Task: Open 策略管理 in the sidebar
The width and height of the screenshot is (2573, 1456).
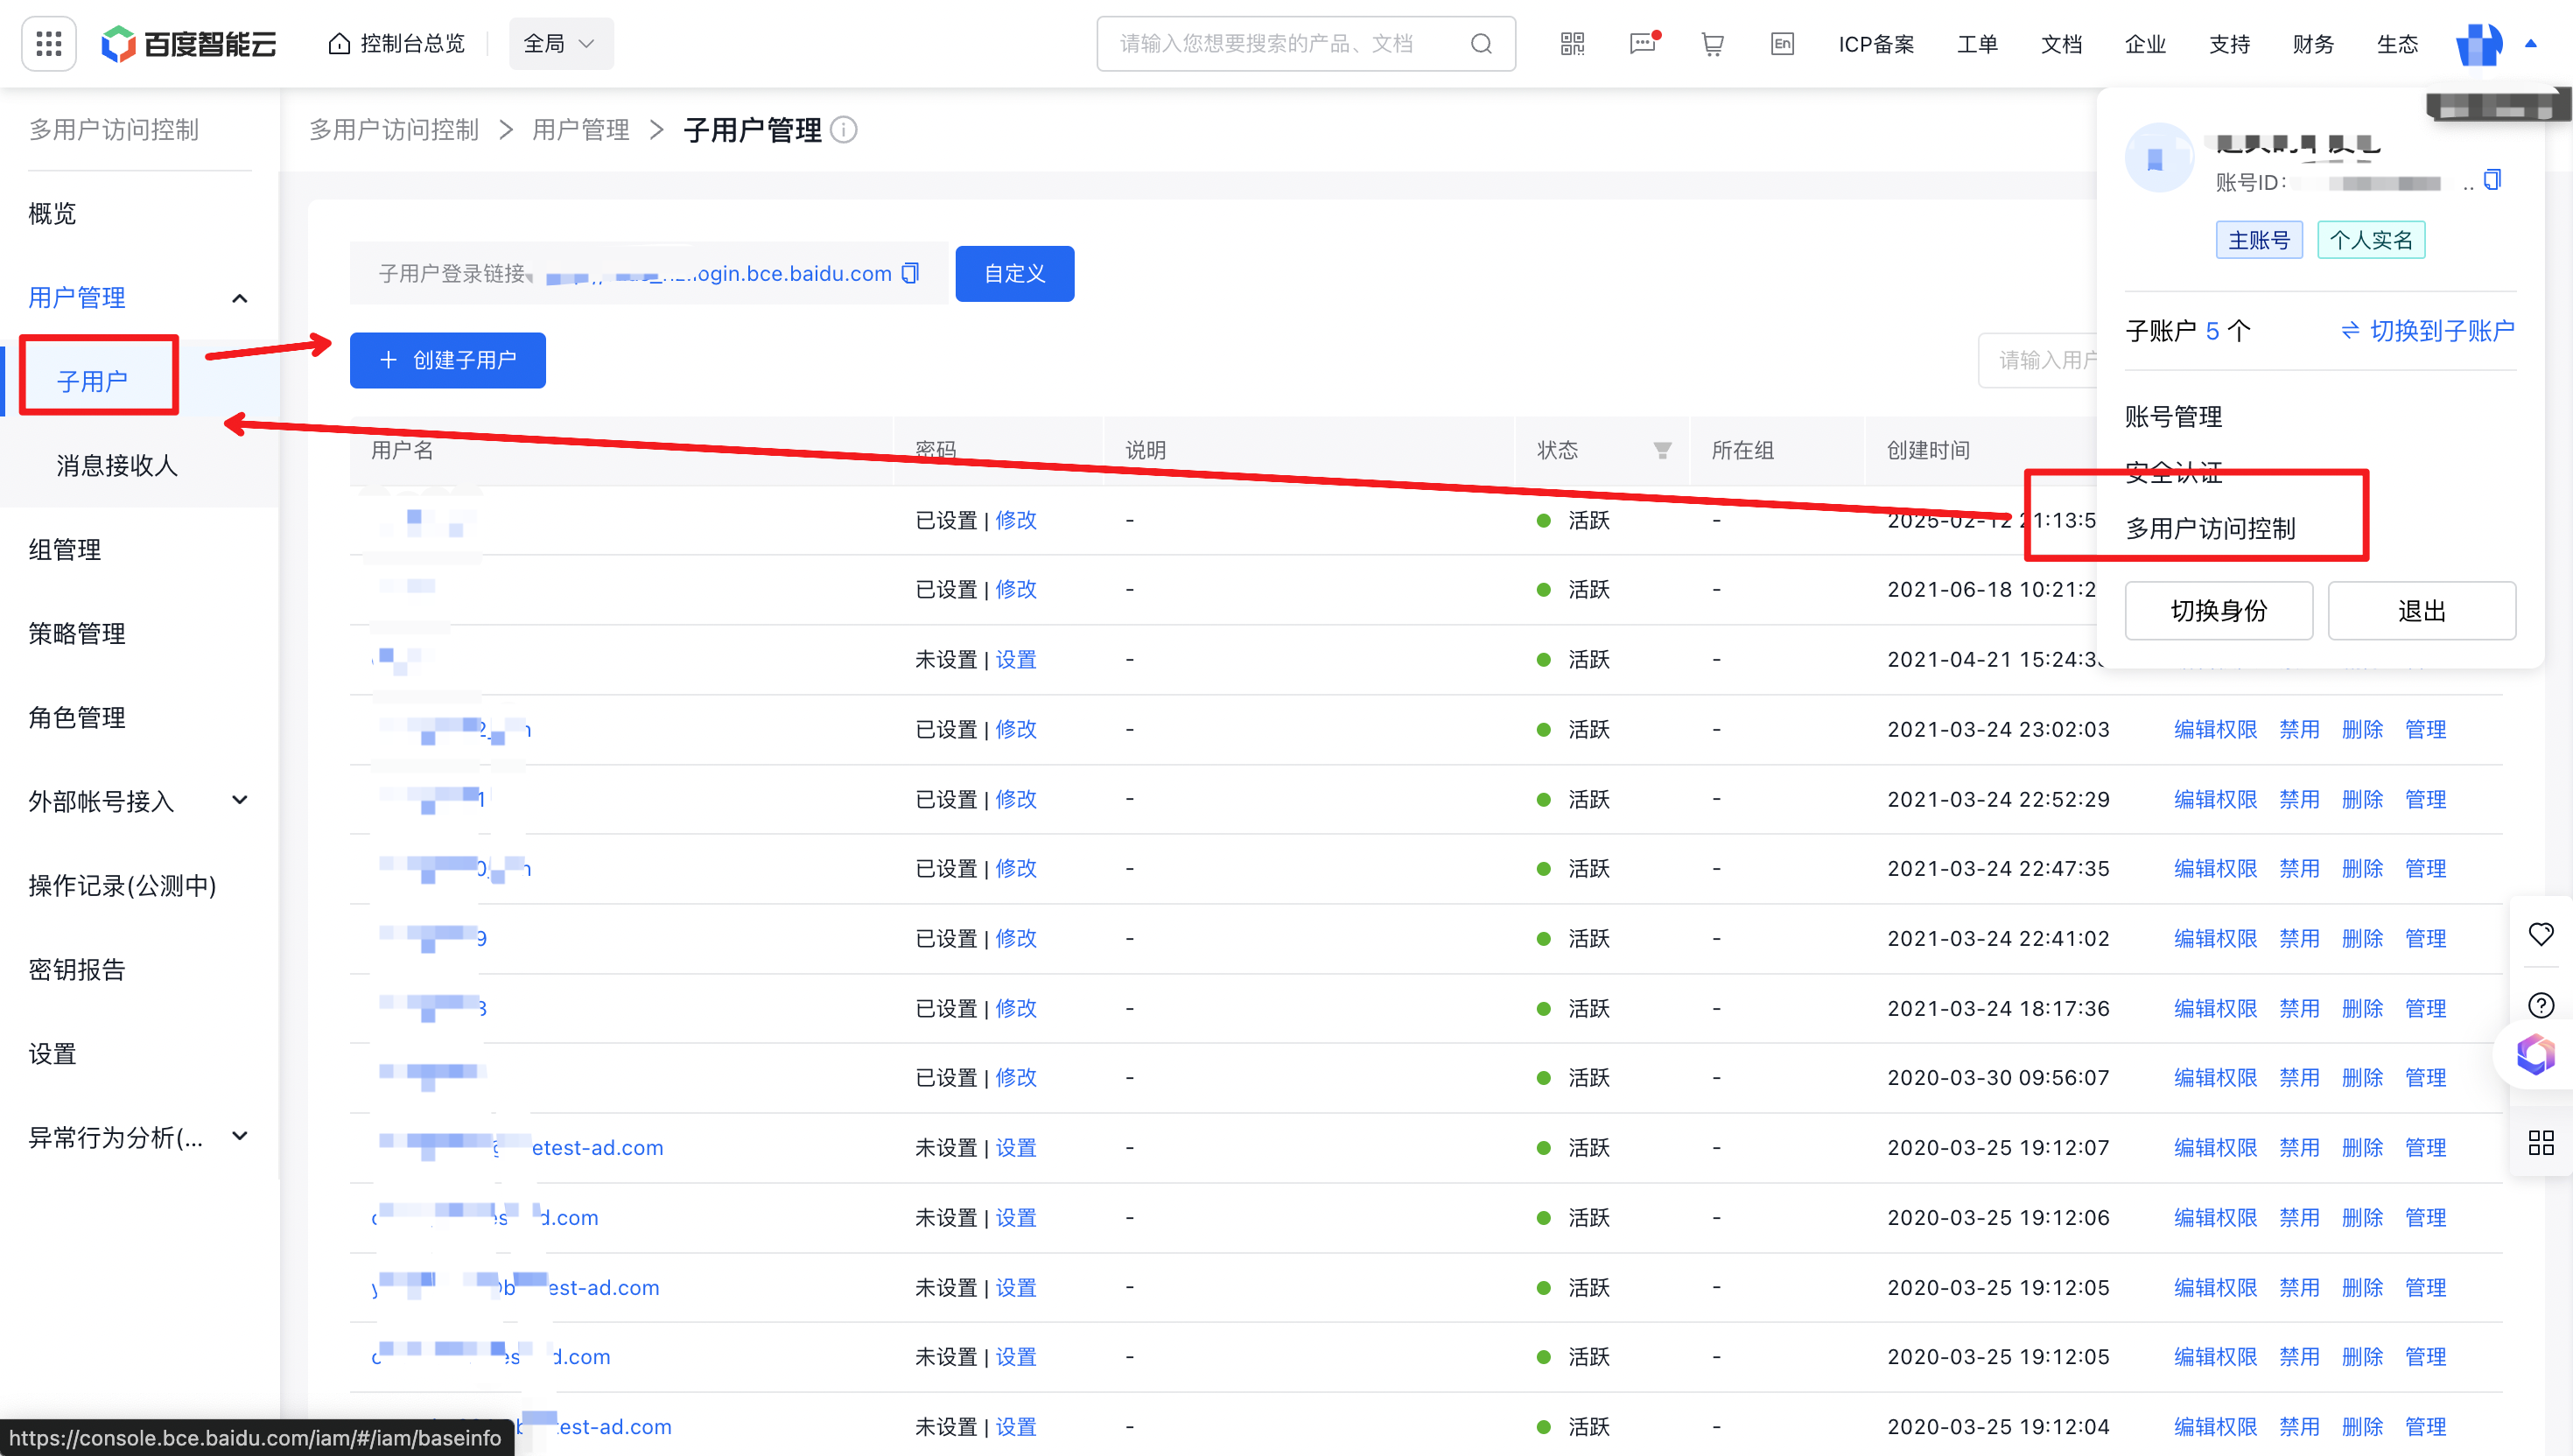Action: (77, 633)
